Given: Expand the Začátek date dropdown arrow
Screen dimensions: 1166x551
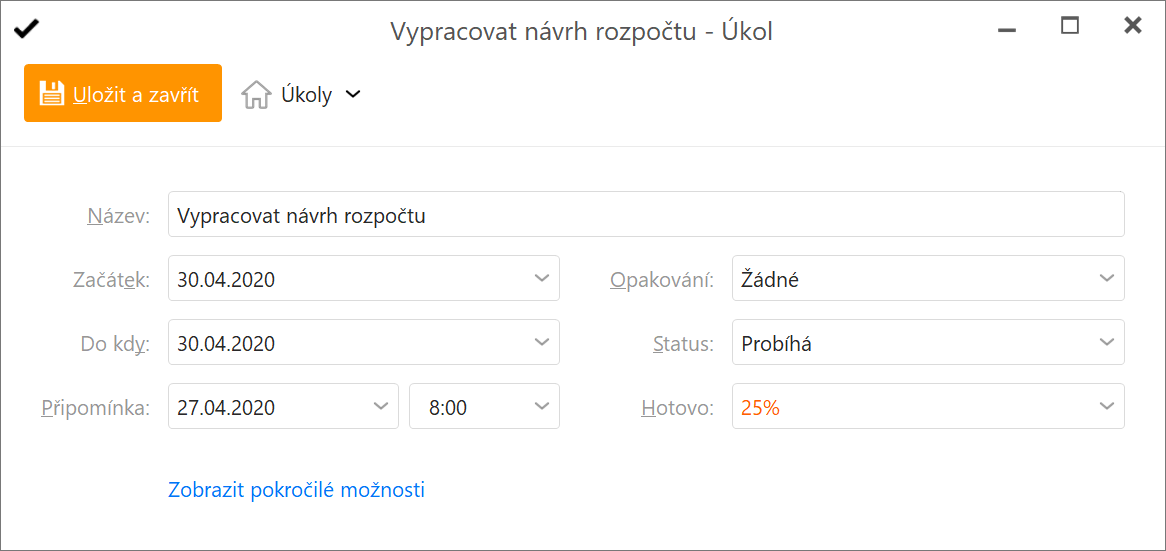Looking at the screenshot, I should (x=542, y=278).
